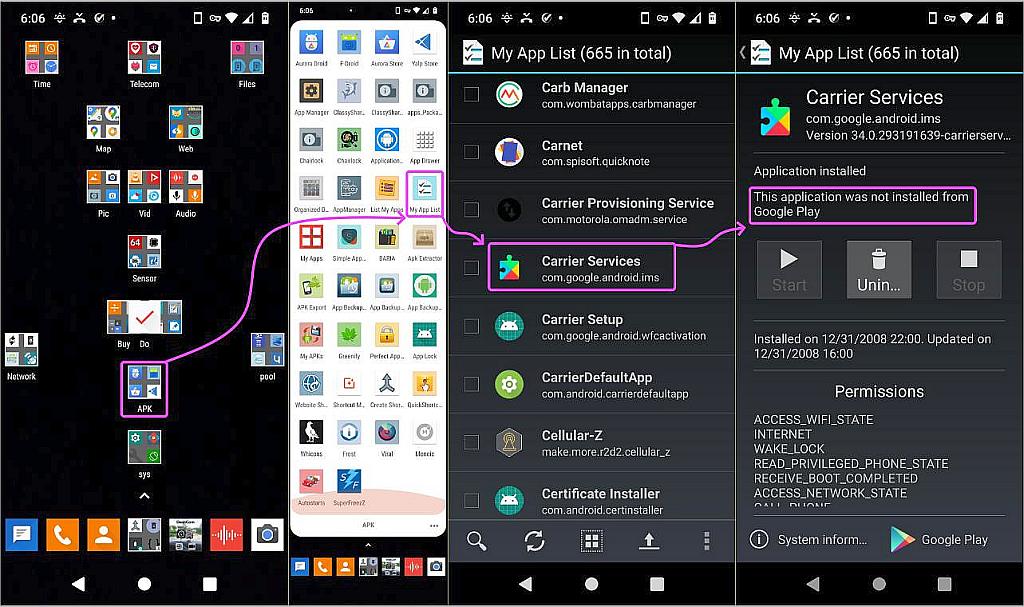Open the Aurora Droid app in the APK folder
The image size is (1024, 607).
(x=312, y=43)
